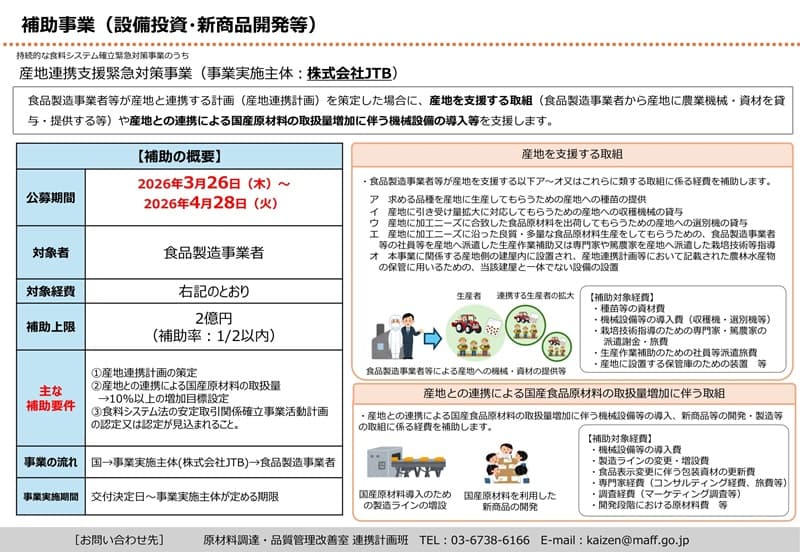The width and height of the screenshot is (800, 552).
Task: Click the underlined 株式会社JTB text
Action: [349, 73]
